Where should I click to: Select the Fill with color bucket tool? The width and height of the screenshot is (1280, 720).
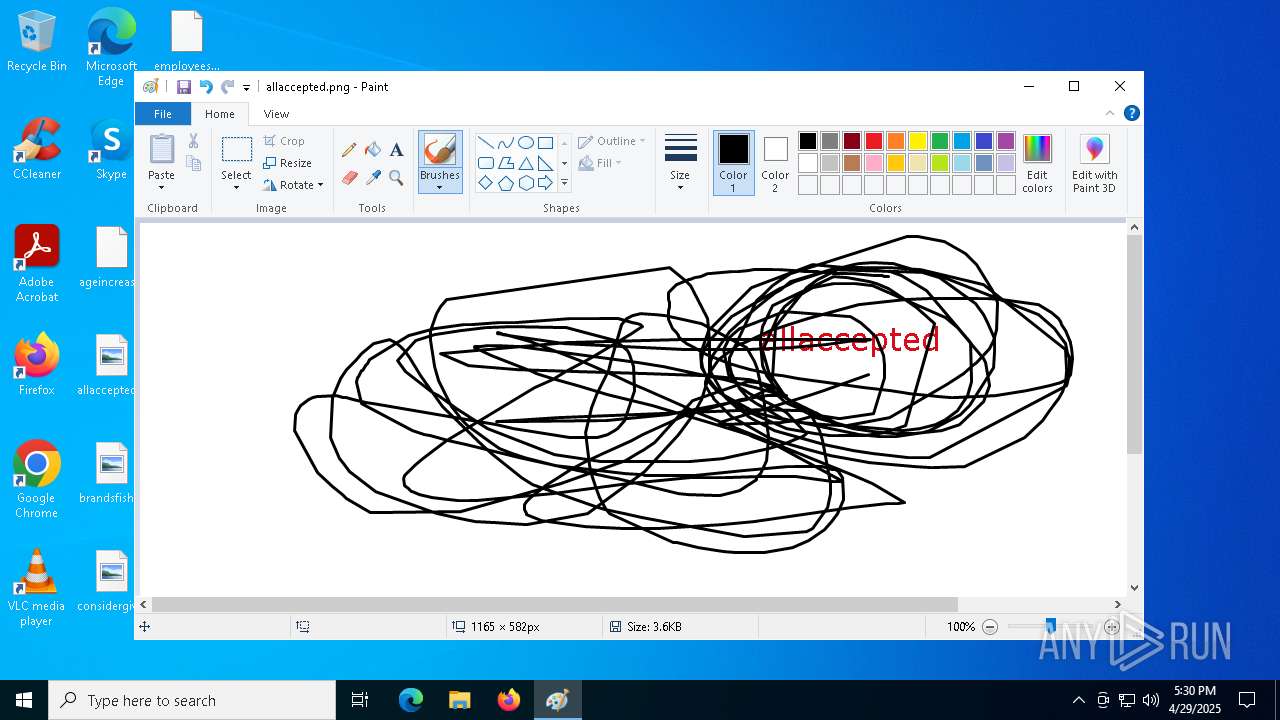pos(373,150)
